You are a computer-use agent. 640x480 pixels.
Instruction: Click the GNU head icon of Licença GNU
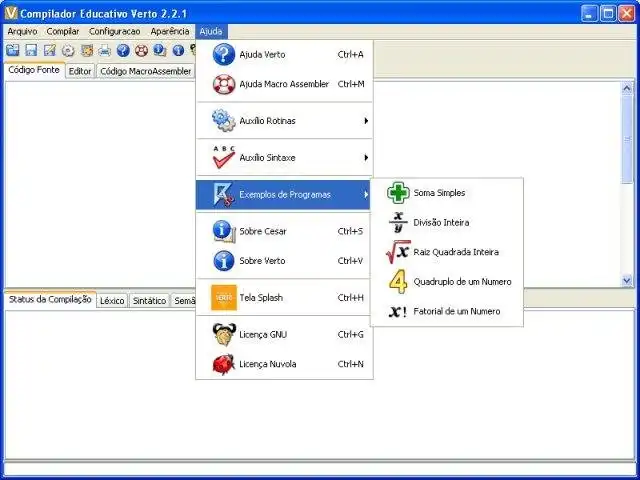(x=224, y=334)
